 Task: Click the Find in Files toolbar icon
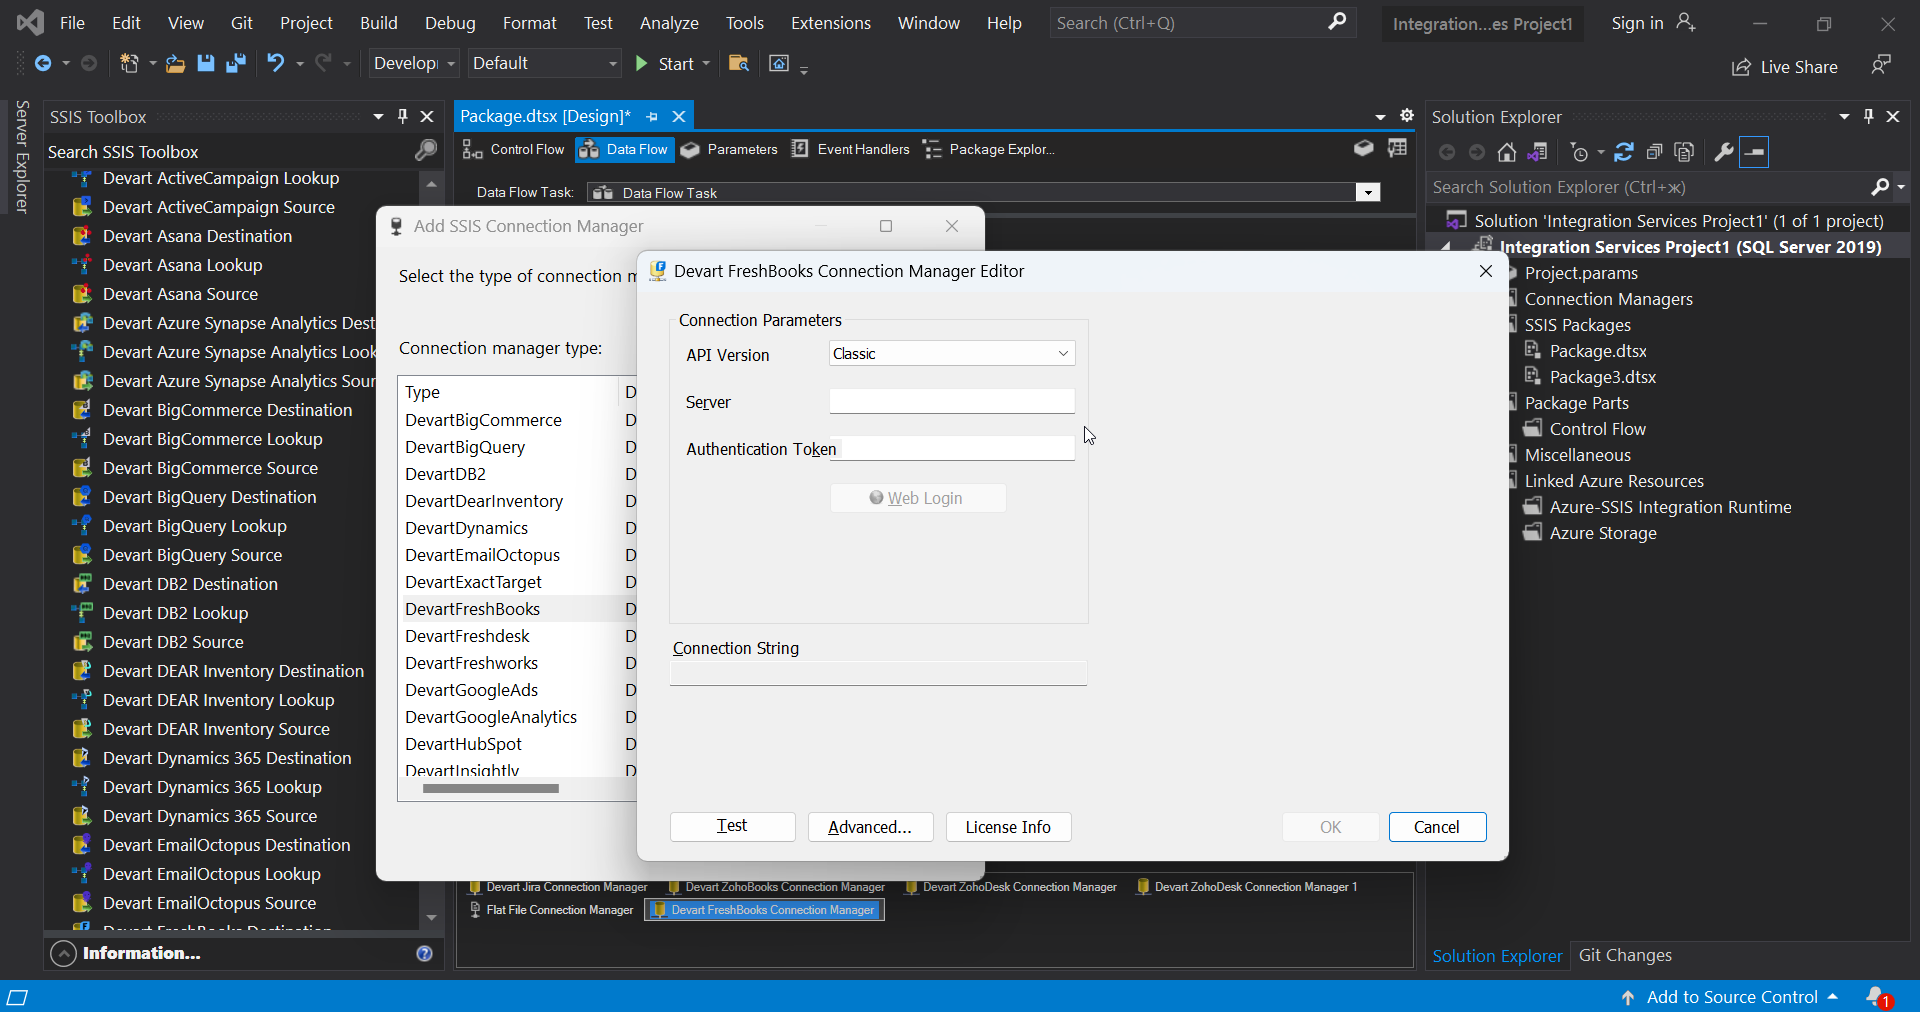click(739, 64)
